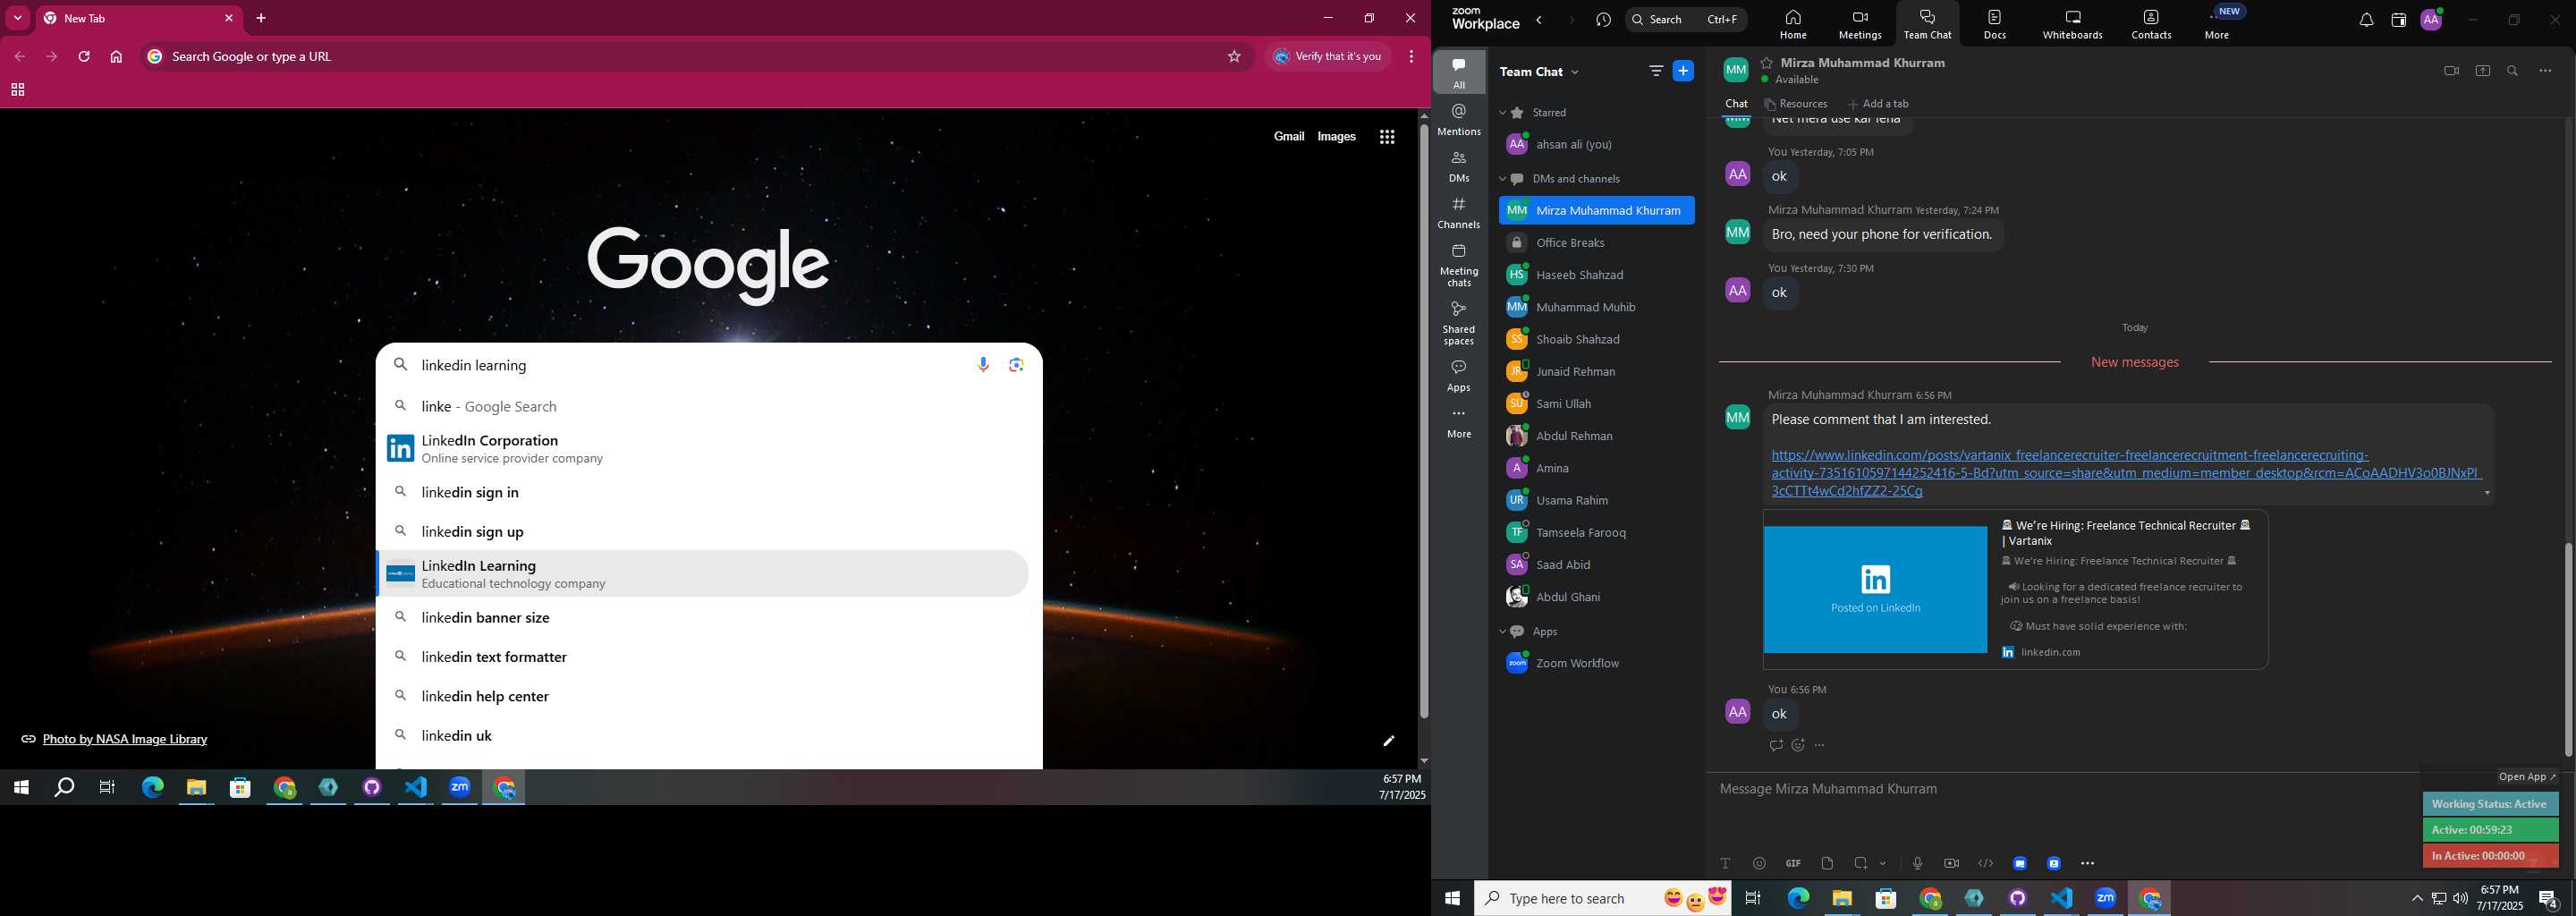Open Mentions in Zoom sidebar
Viewport: 2576px width, 916px height.
(x=1459, y=120)
